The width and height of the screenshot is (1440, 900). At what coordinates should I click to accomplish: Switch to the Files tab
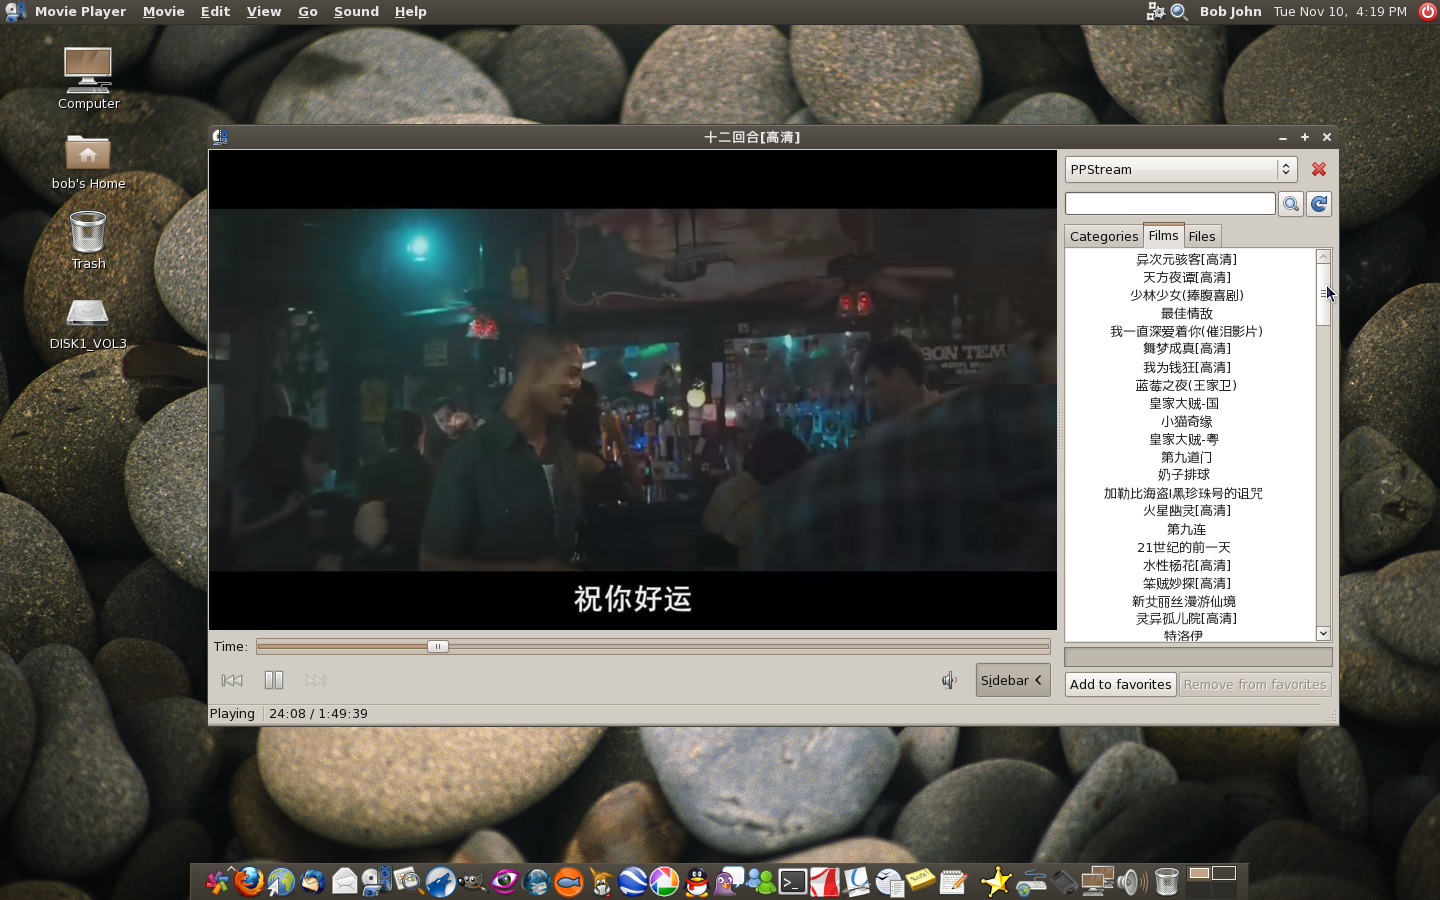pyautogui.click(x=1202, y=236)
